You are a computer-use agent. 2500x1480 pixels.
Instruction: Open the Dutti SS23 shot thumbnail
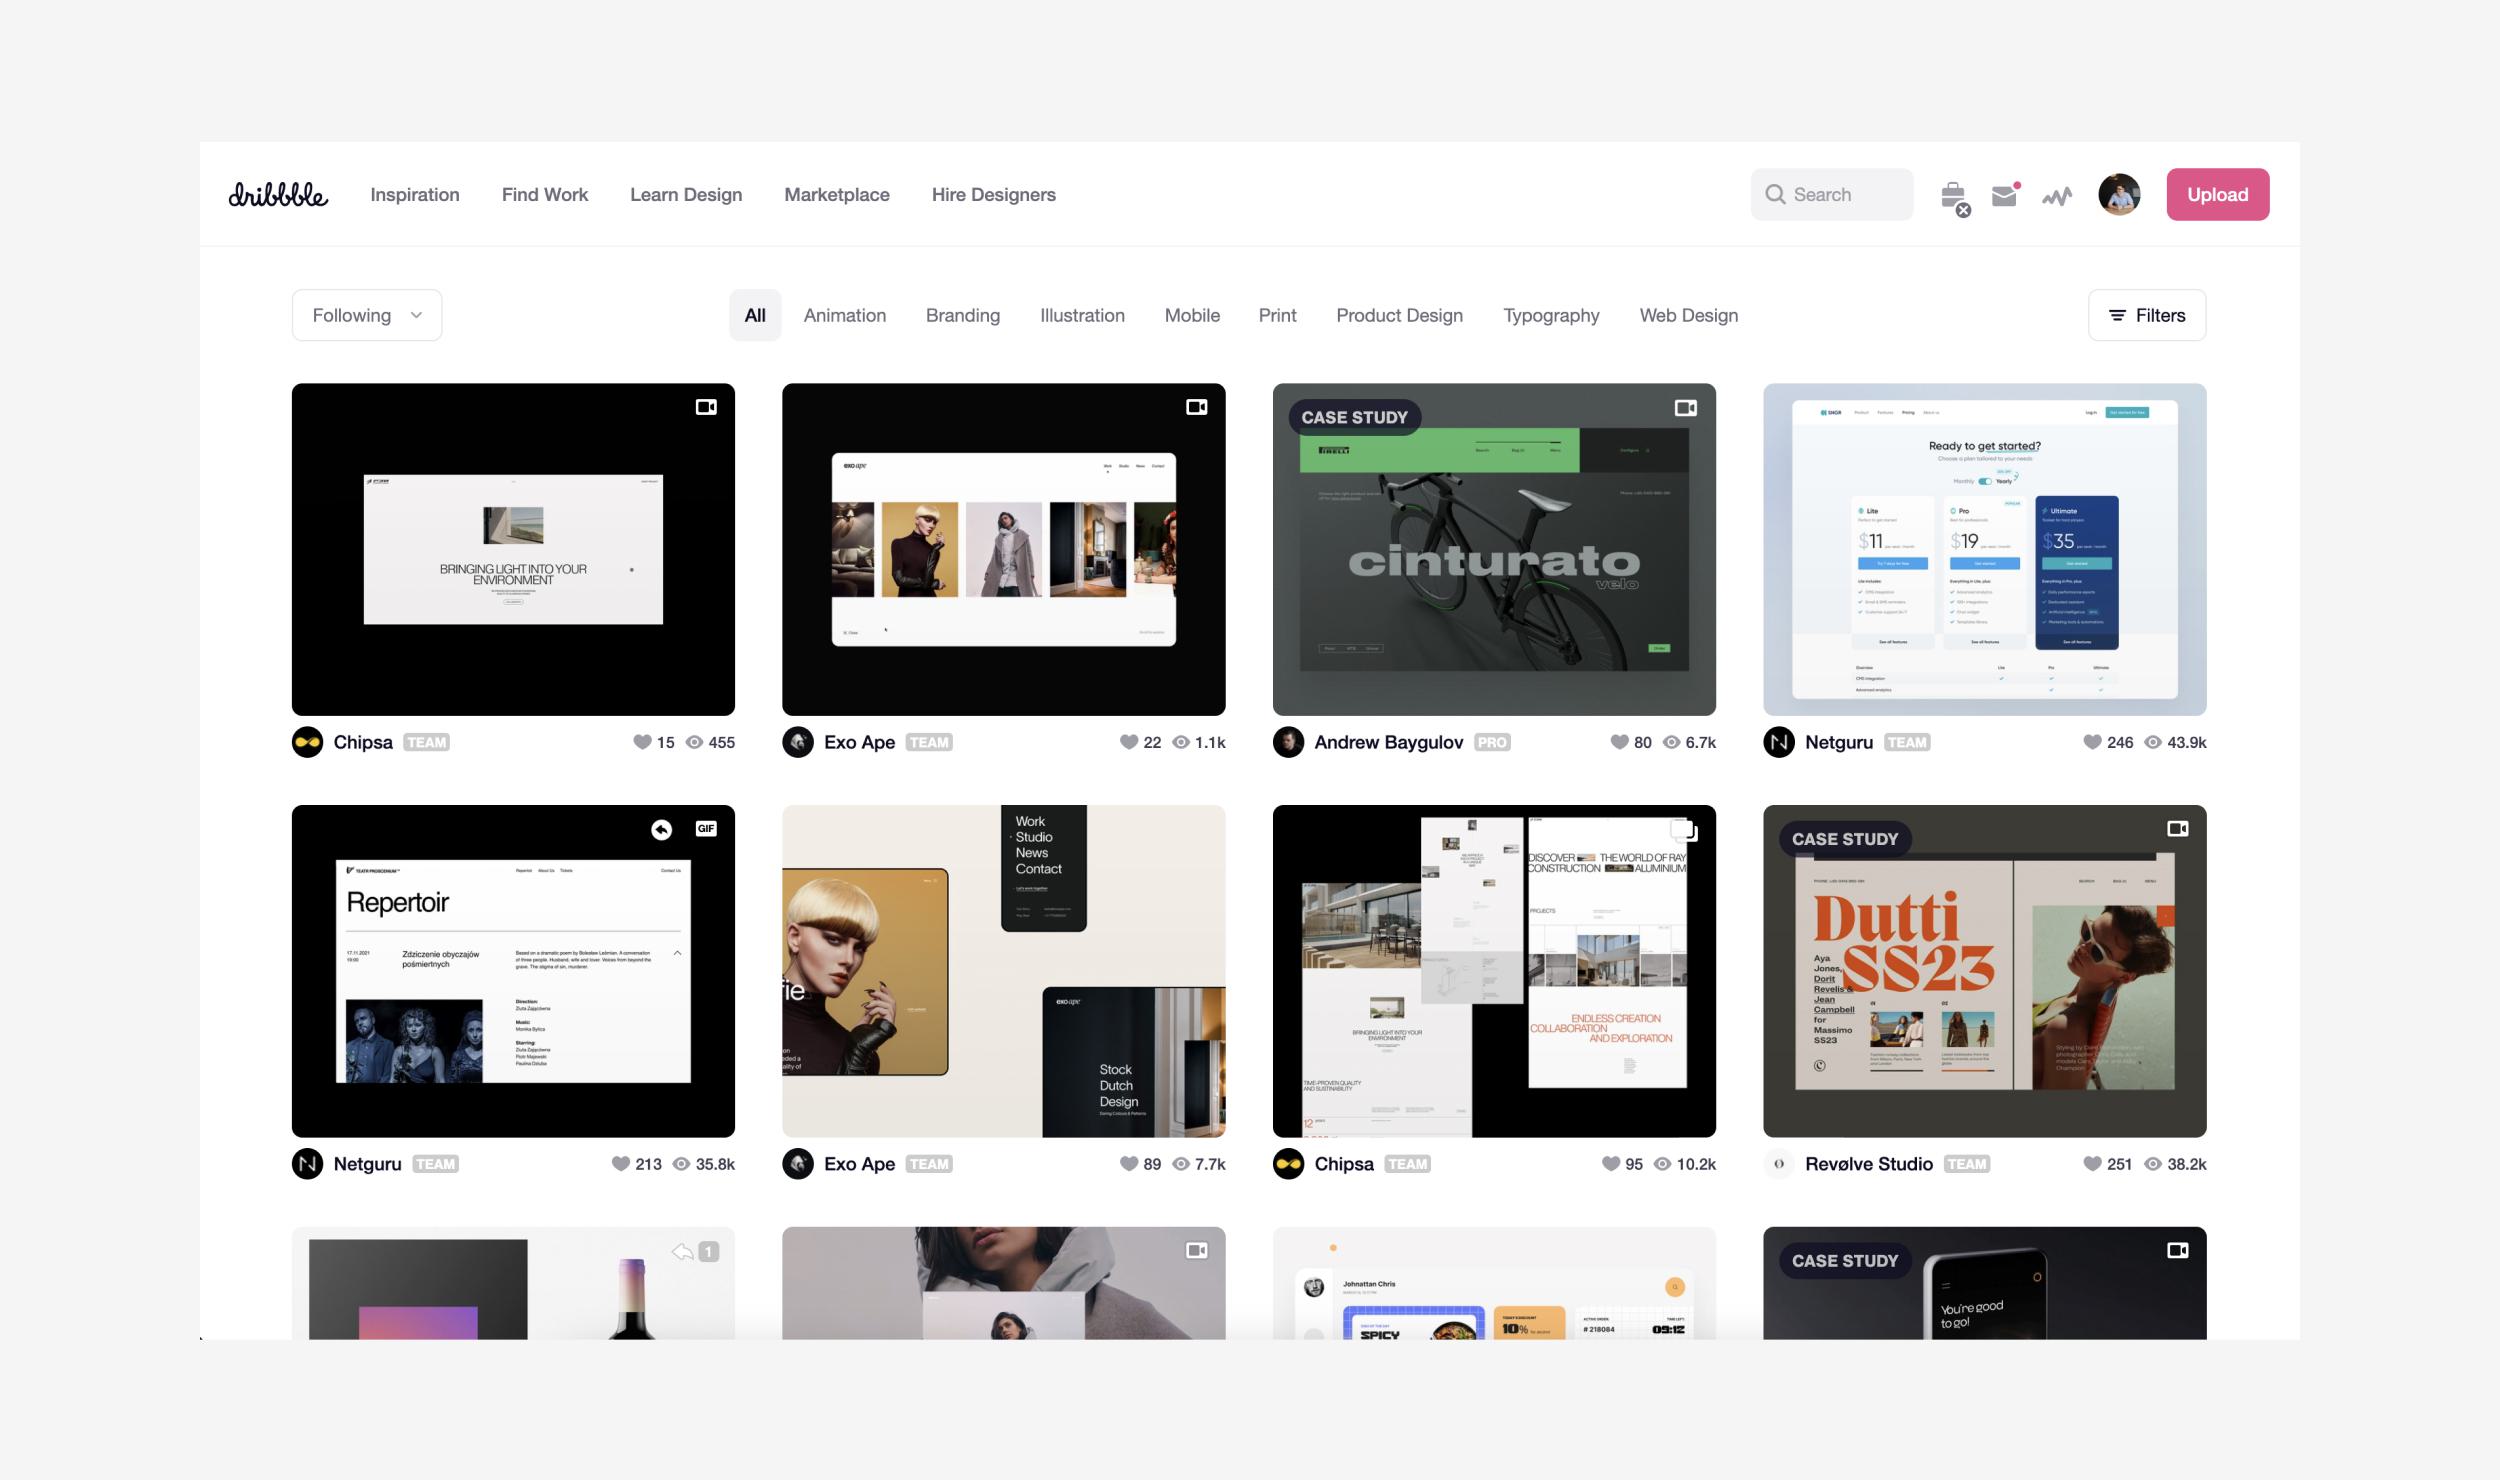(x=1985, y=971)
